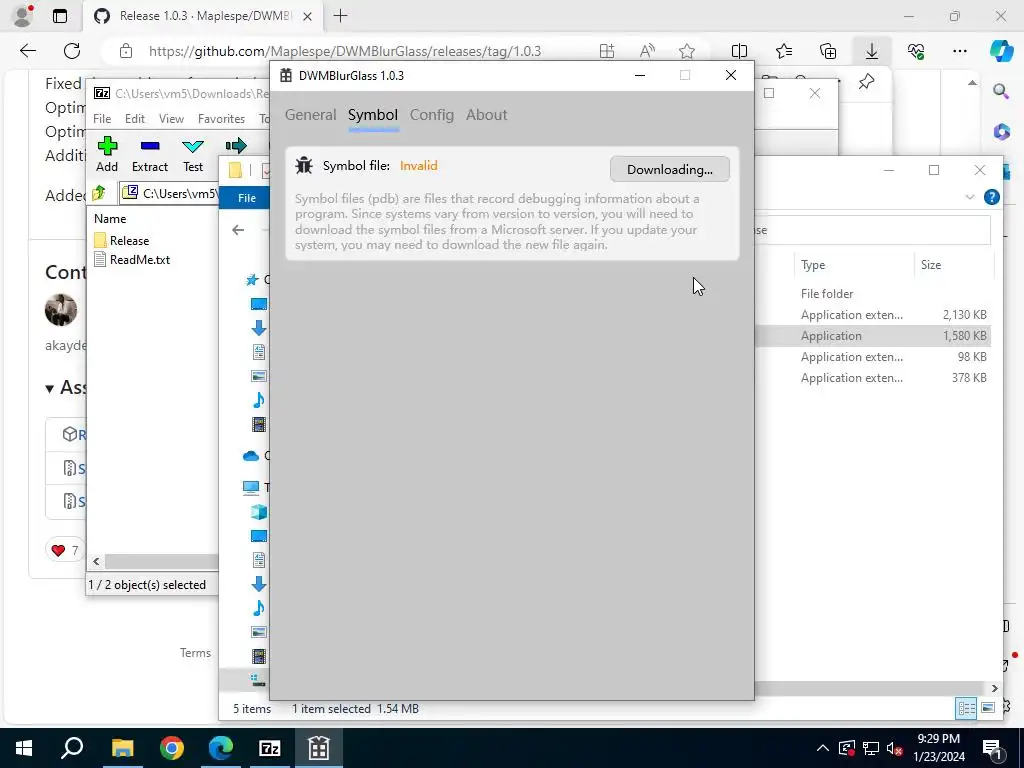The height and width of the screenshot is (768, 1024).
Task: Switch Explorer to large icons view
Action: (x=988, y=708)
